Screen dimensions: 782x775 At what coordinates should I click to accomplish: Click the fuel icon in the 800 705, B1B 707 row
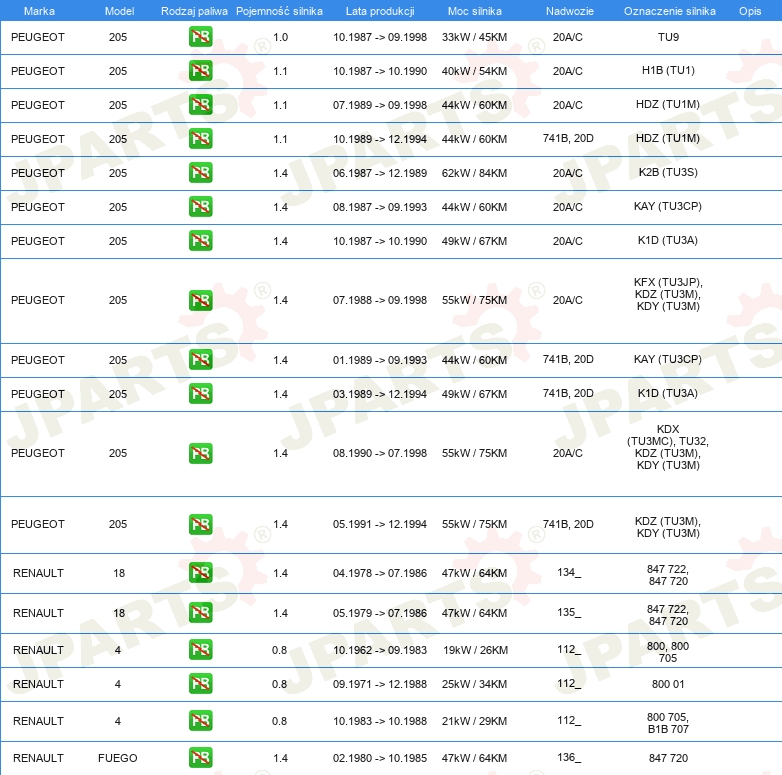(200, 721)
